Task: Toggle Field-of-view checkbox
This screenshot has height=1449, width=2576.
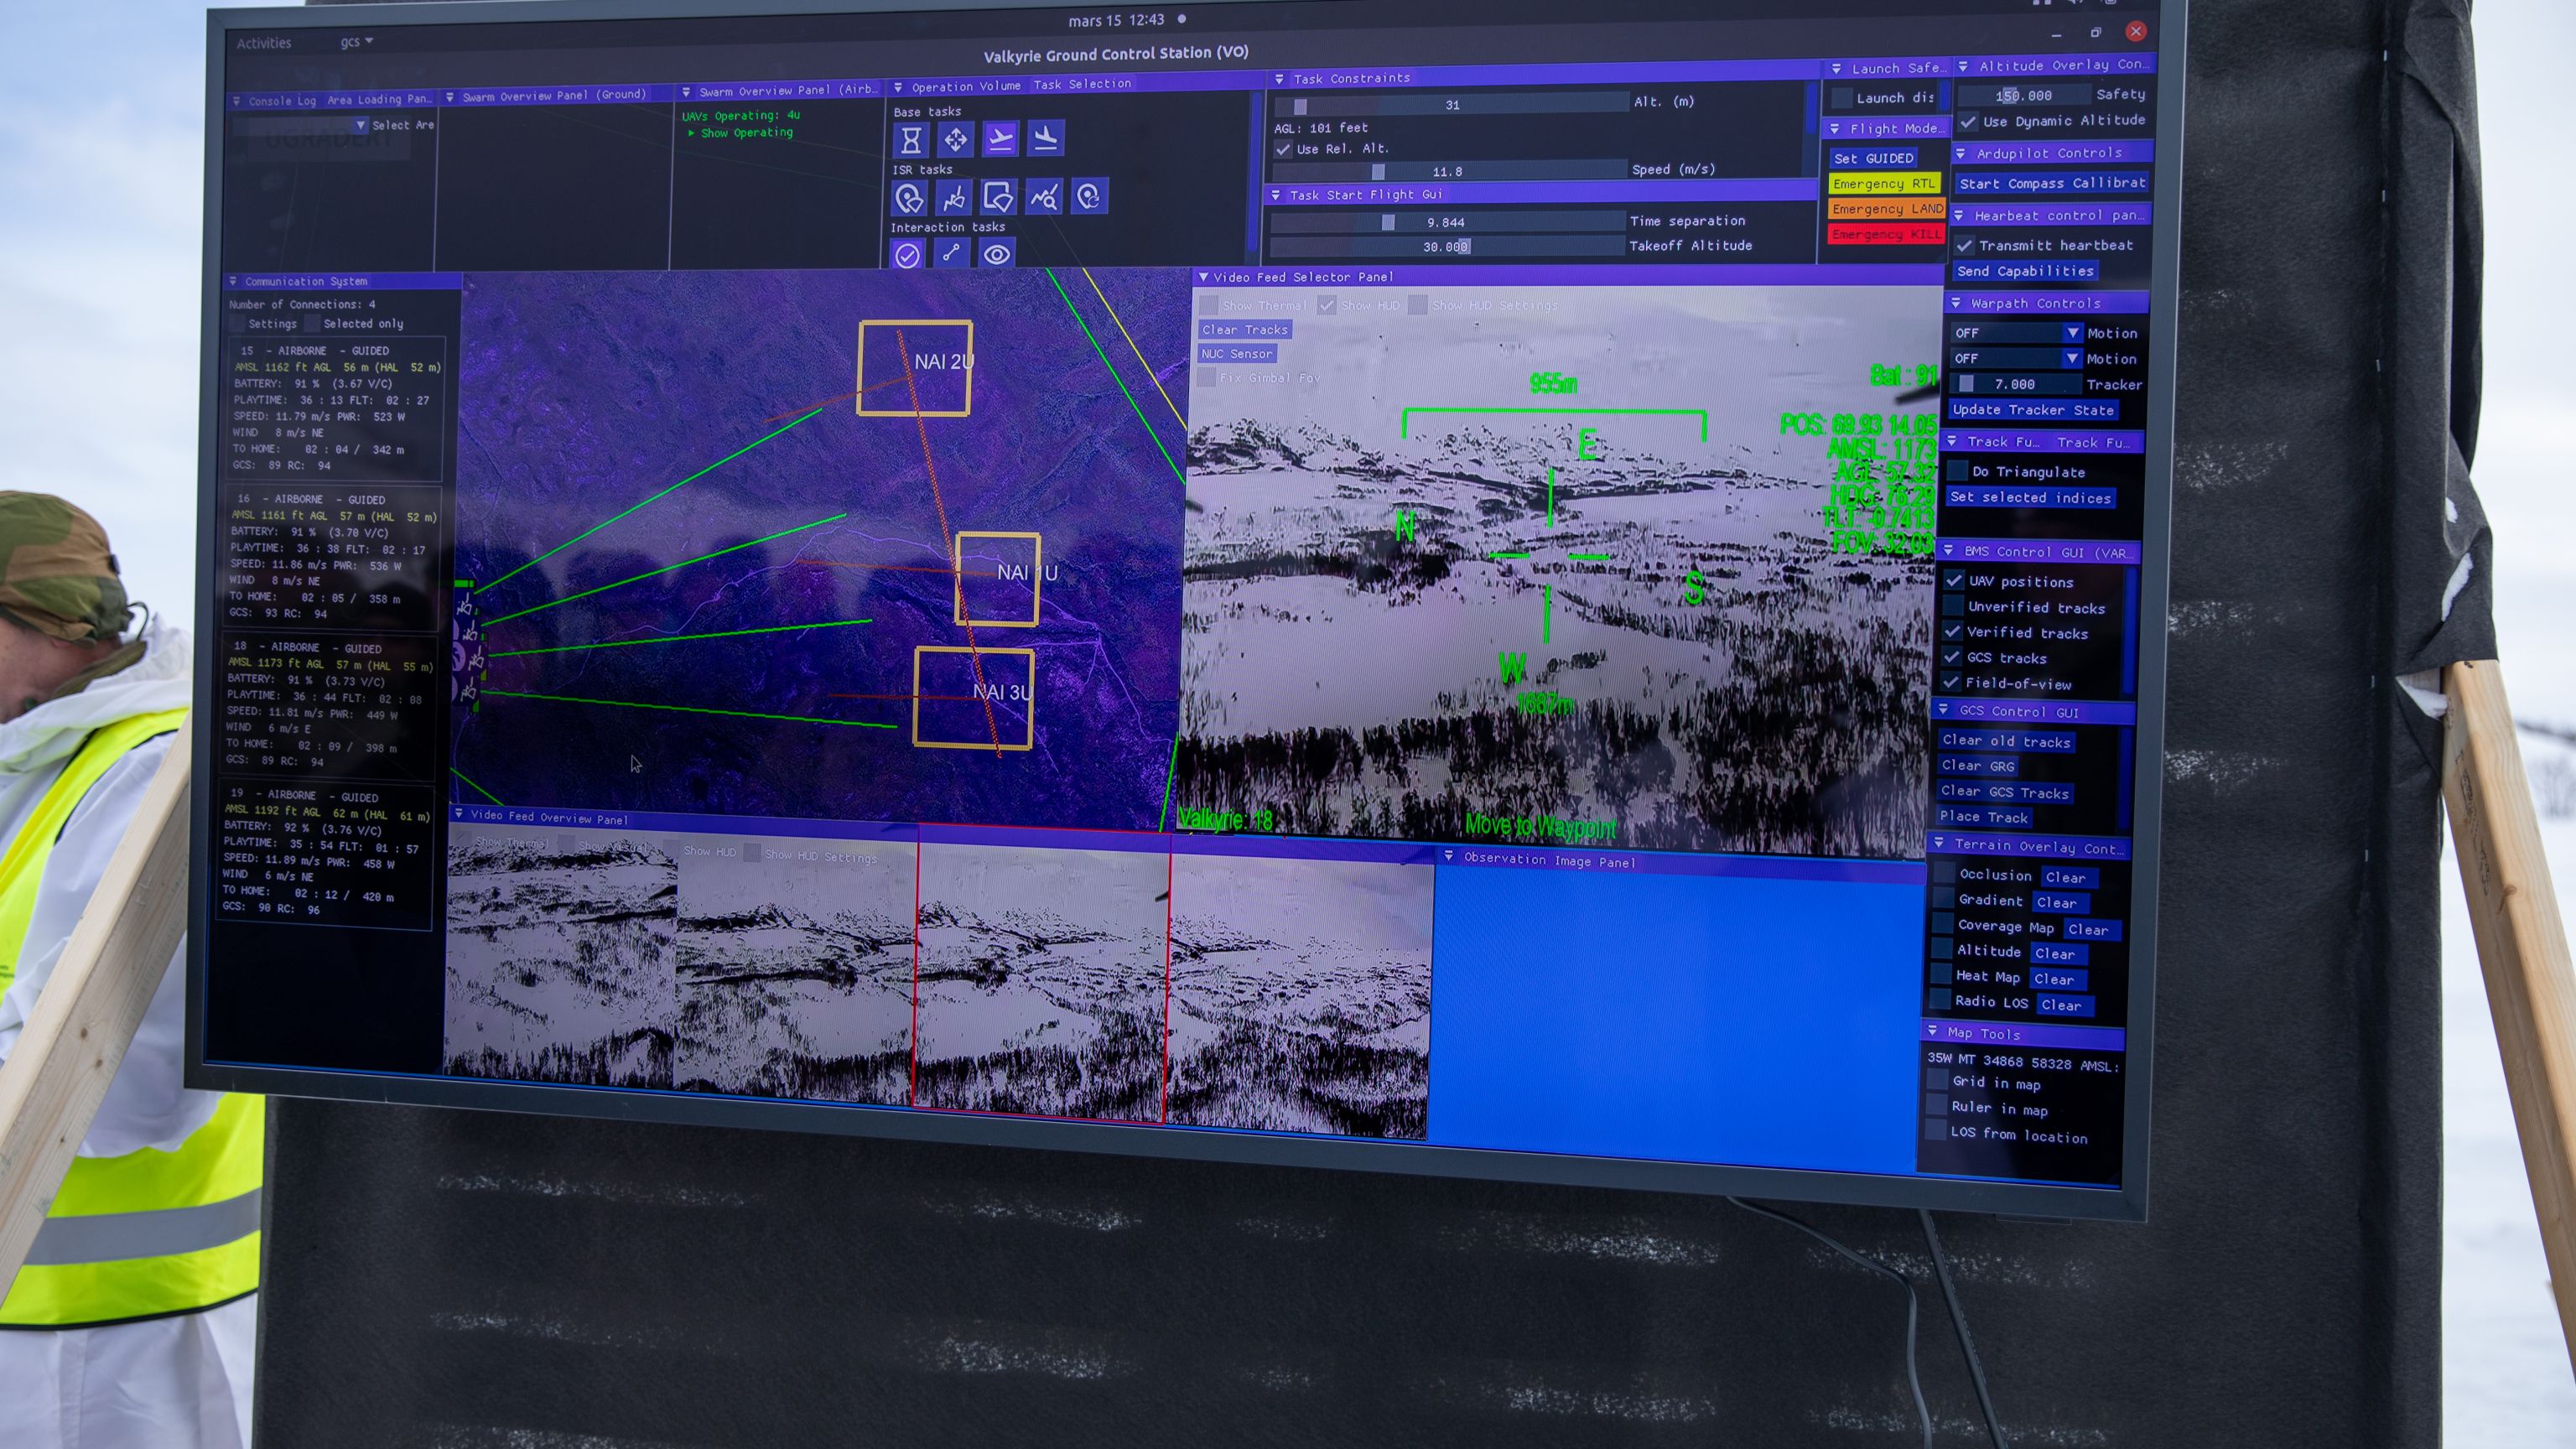Action: click(1950, 682)
